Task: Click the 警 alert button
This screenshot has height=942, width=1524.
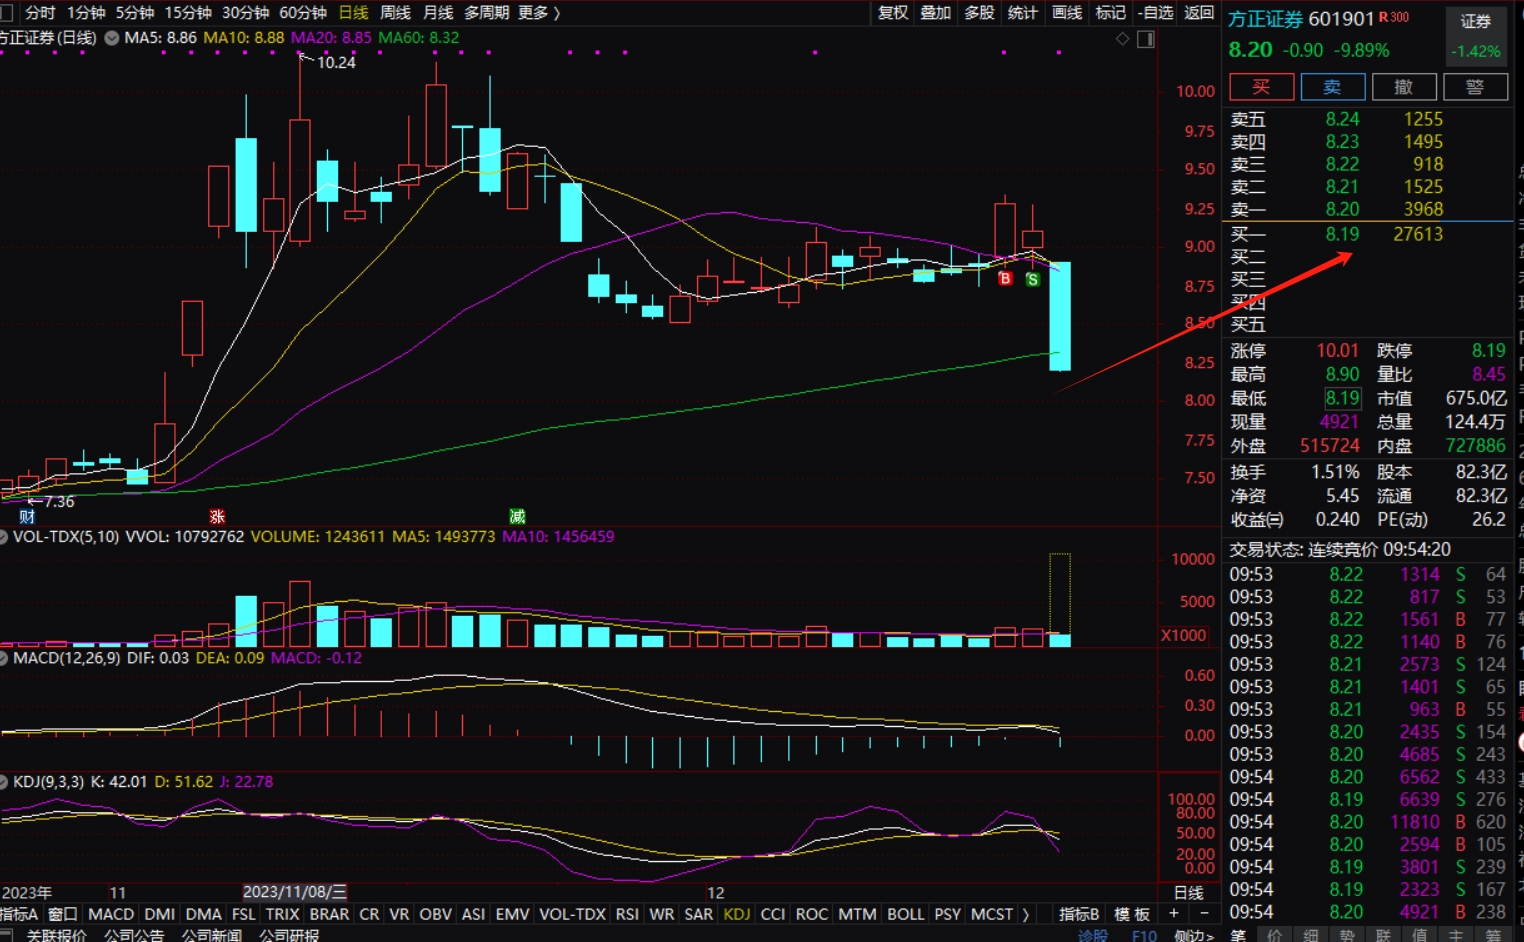Action: click(x=1474, y=87)
